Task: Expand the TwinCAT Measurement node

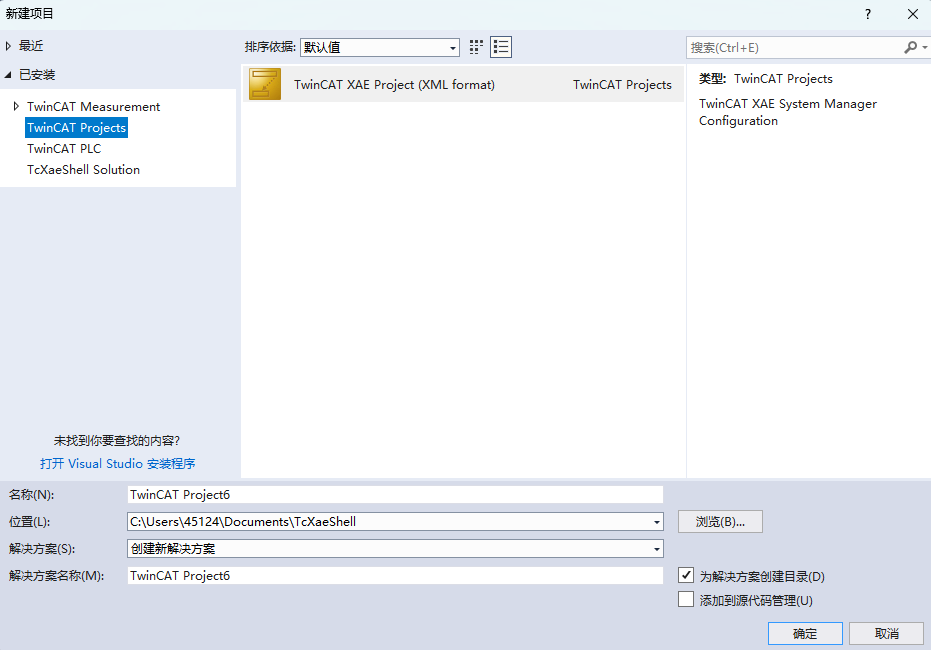Action: tap(16, 106)
